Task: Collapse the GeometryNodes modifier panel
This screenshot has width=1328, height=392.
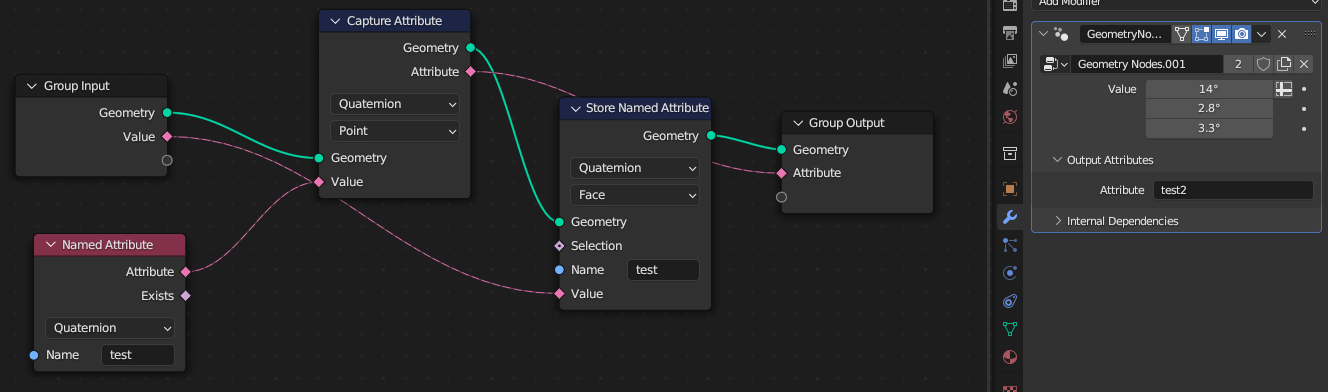Action: 1044,34
